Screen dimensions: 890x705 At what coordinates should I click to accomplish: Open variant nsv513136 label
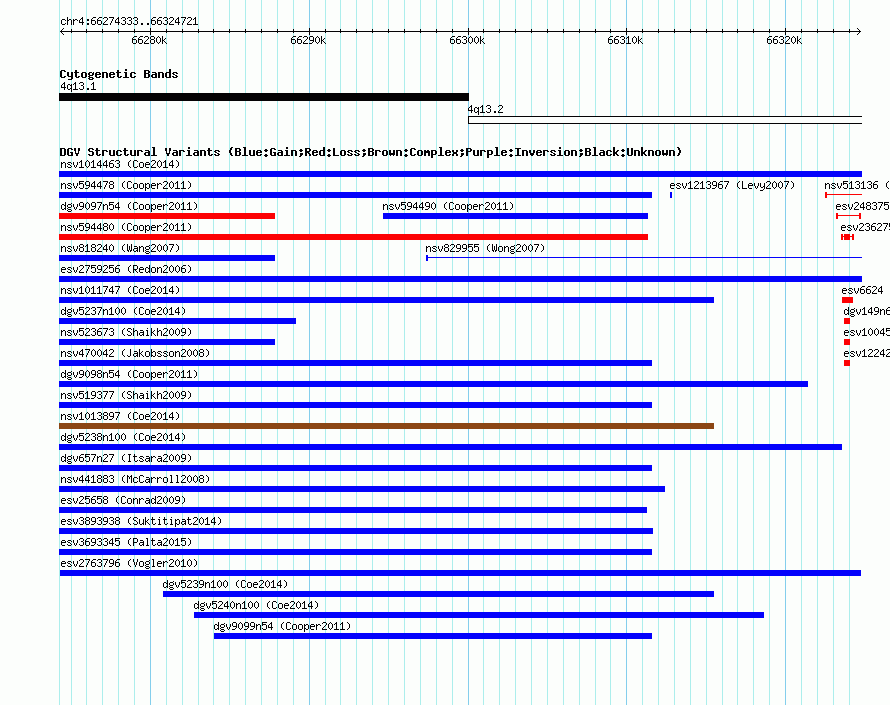click(851, 185)
